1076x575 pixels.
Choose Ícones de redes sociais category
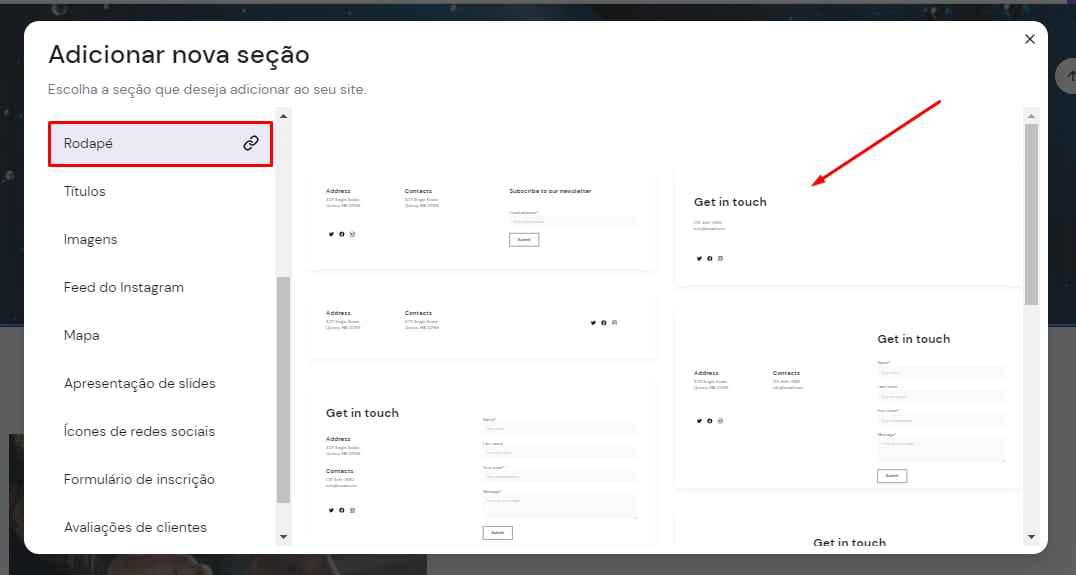pyautogui.click(x=139, y=431)
